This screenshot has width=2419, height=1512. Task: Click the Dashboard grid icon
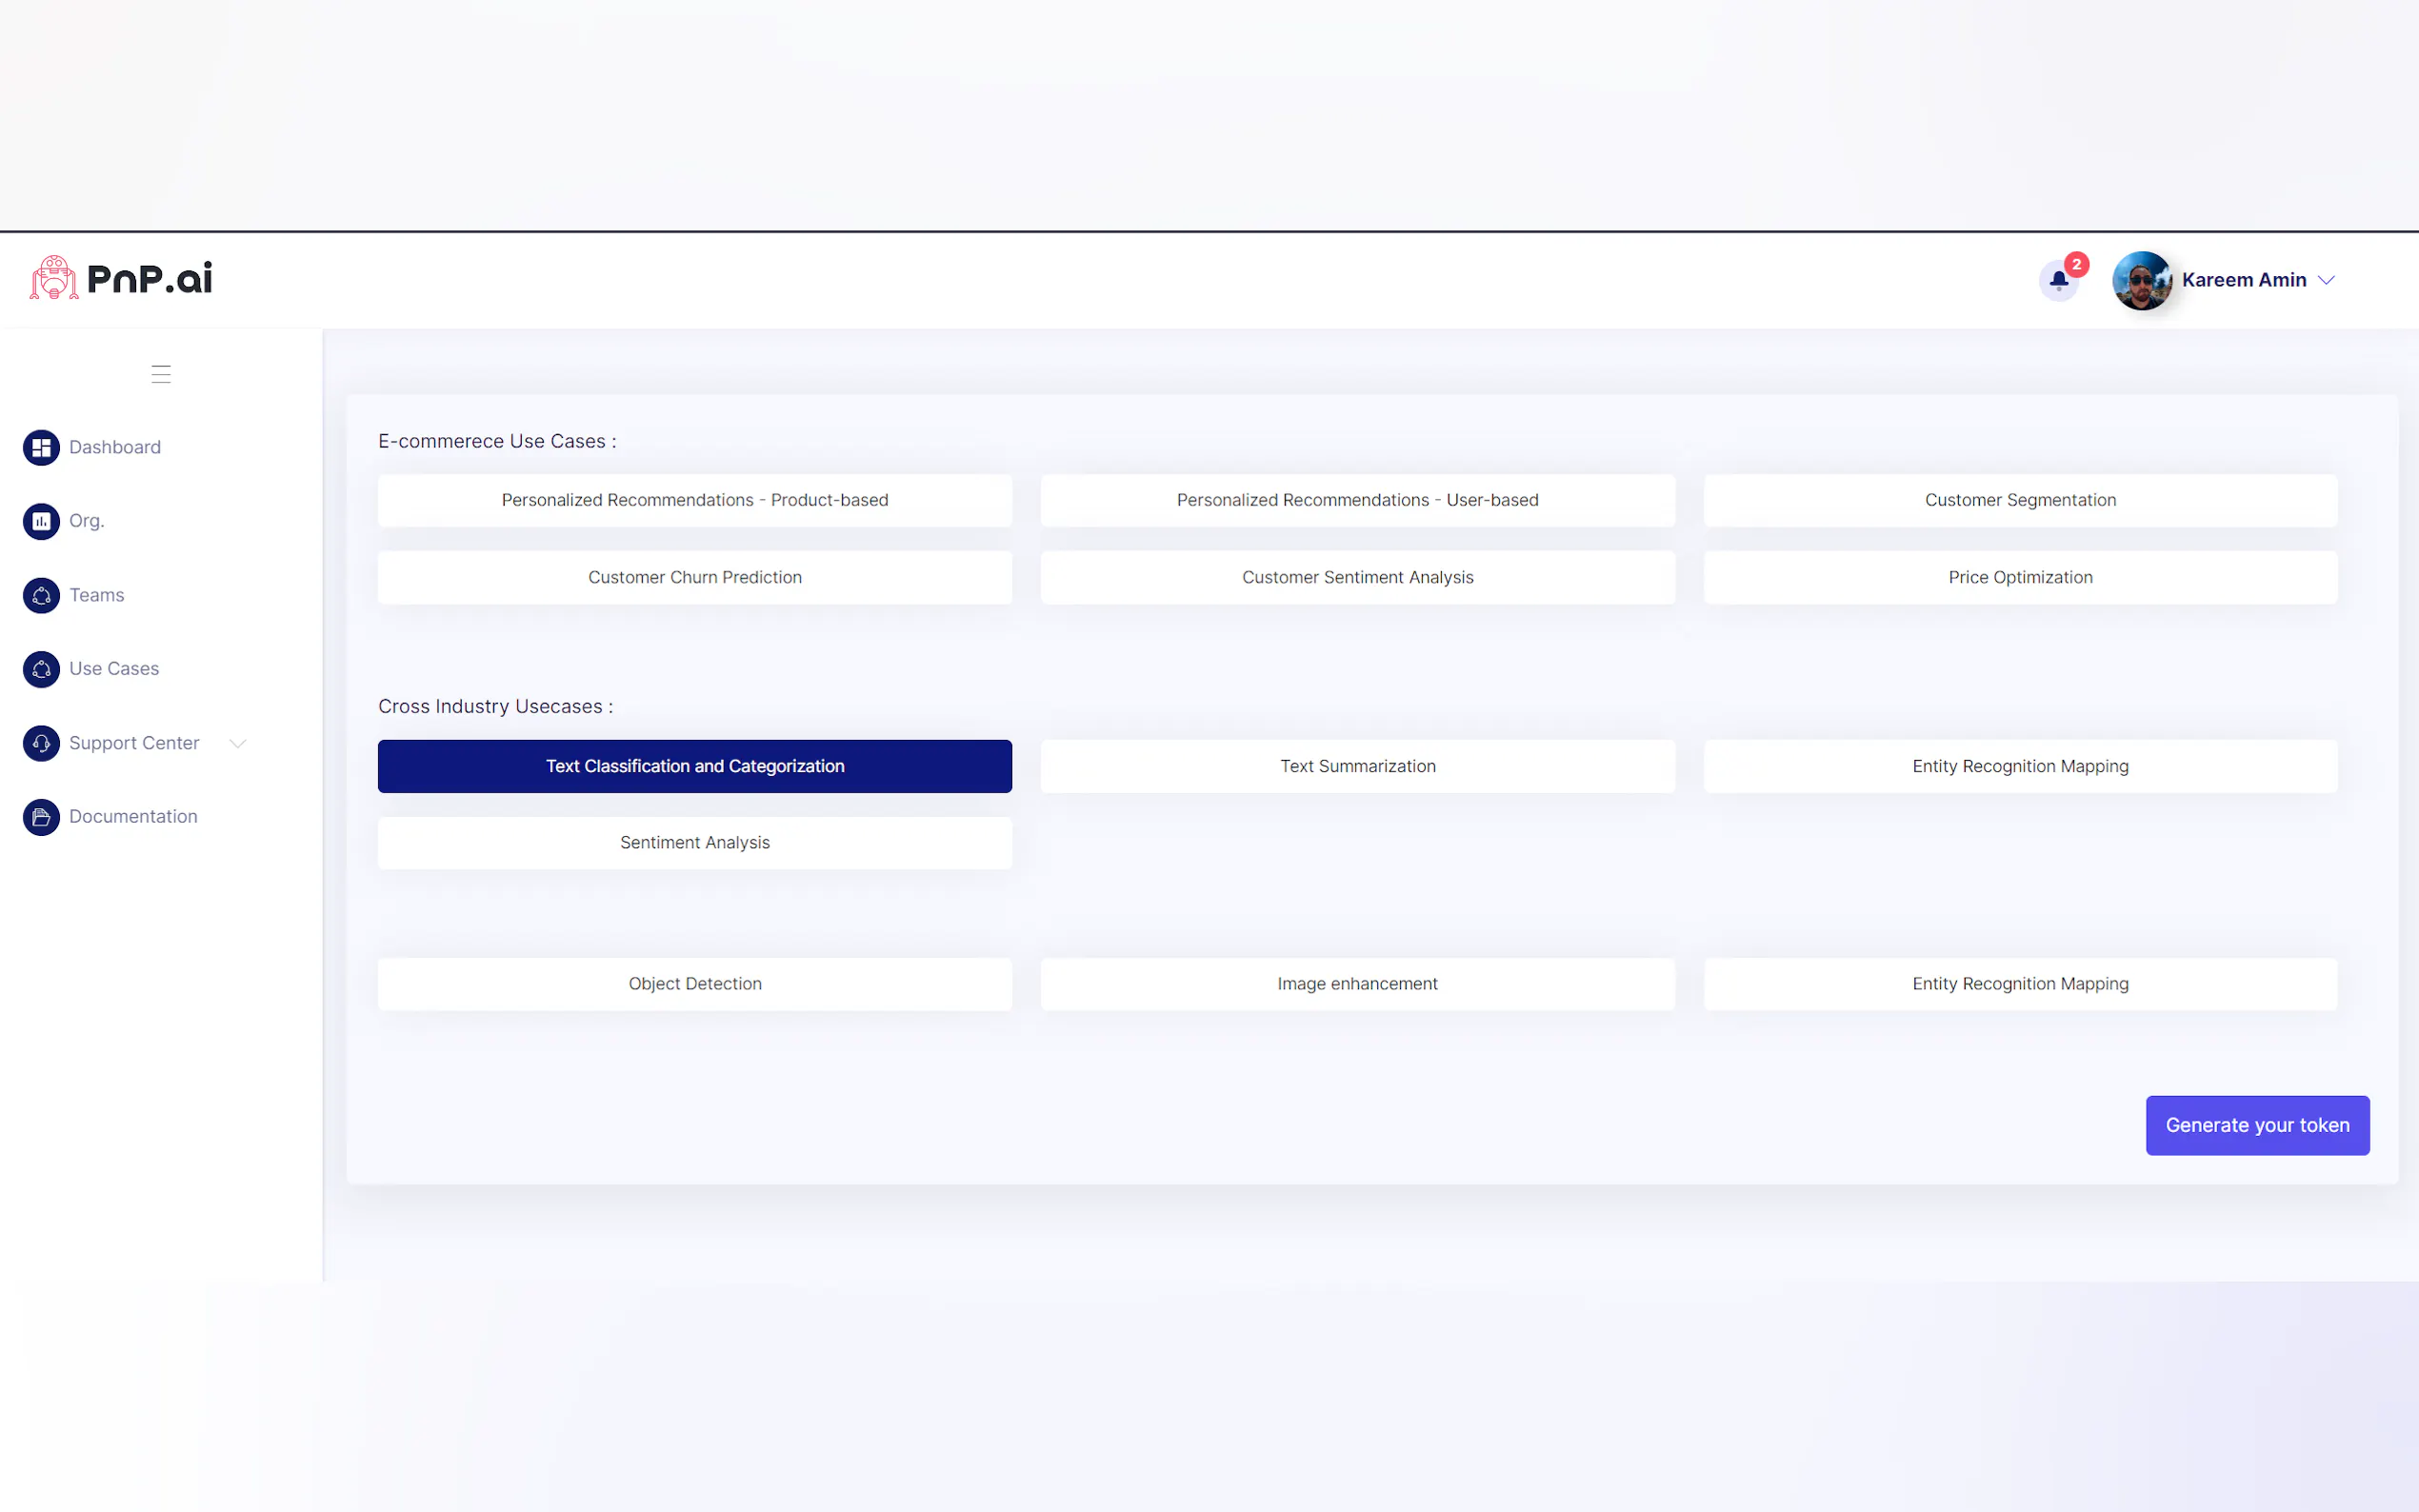coord(41,447)
